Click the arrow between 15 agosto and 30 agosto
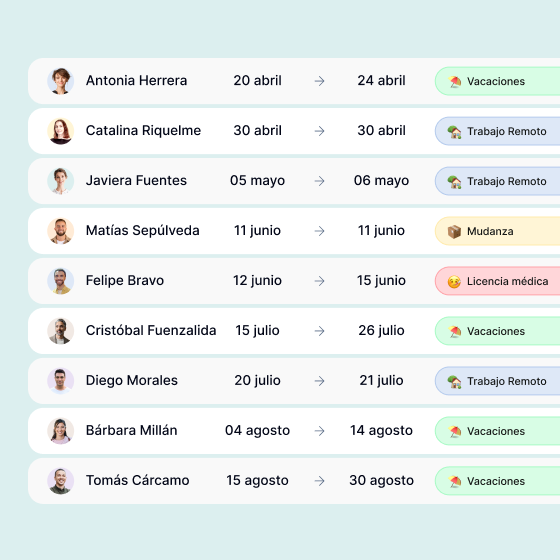Screen dimensions: 560x560 pos(319,481)
